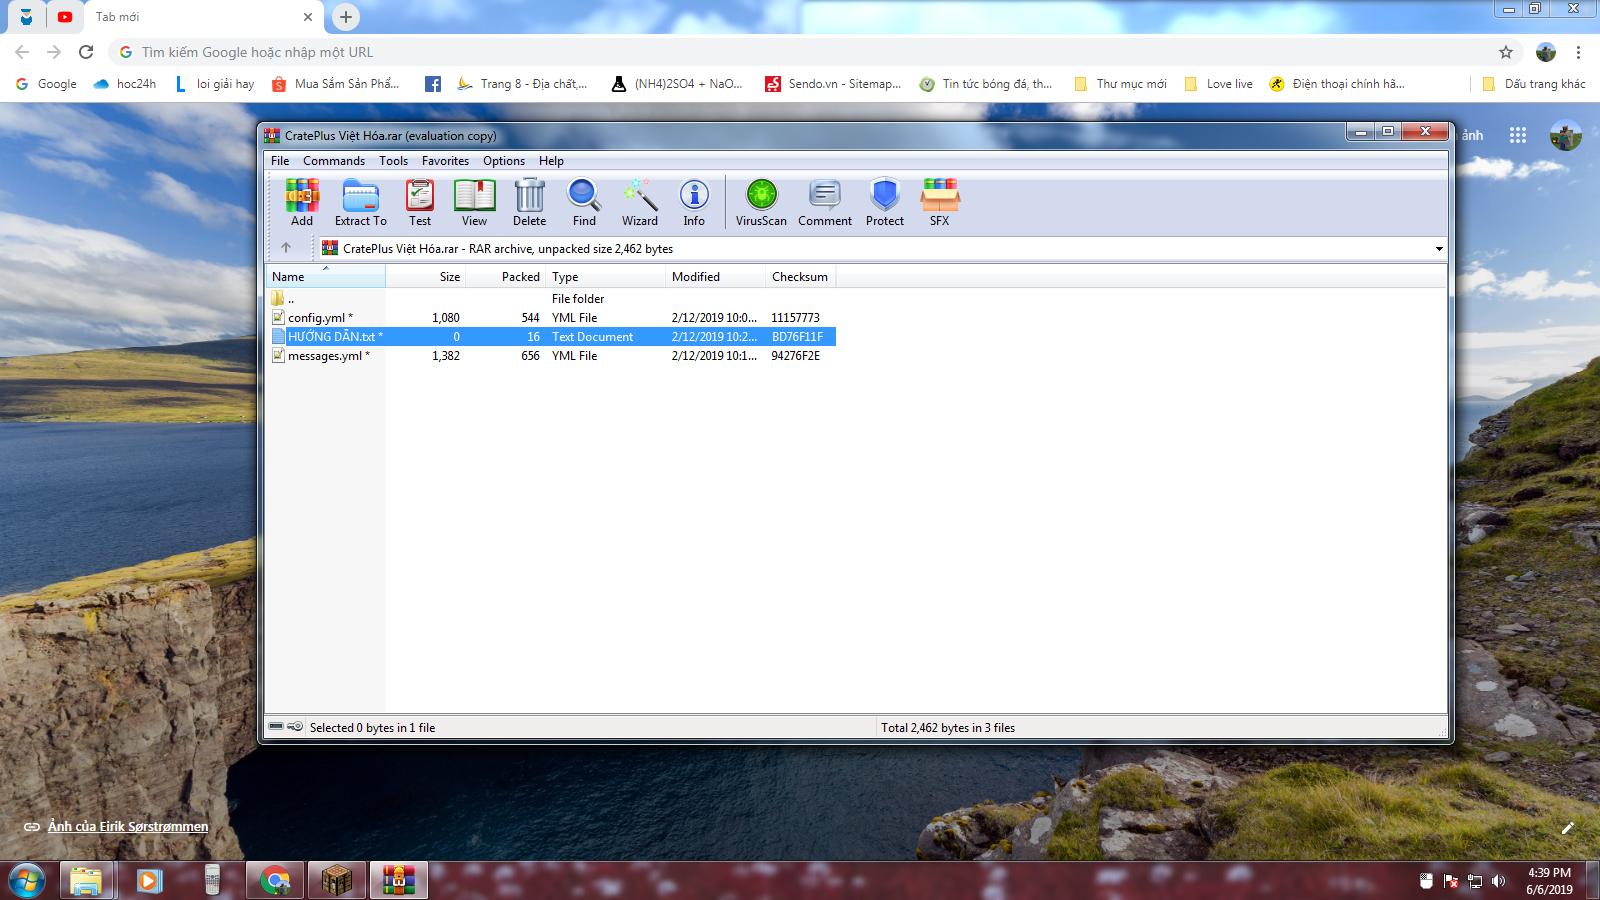1600x900 pixels.
Task: Open the 'Thư mục mới' bookmark folder
Action: pos(1121,84)
